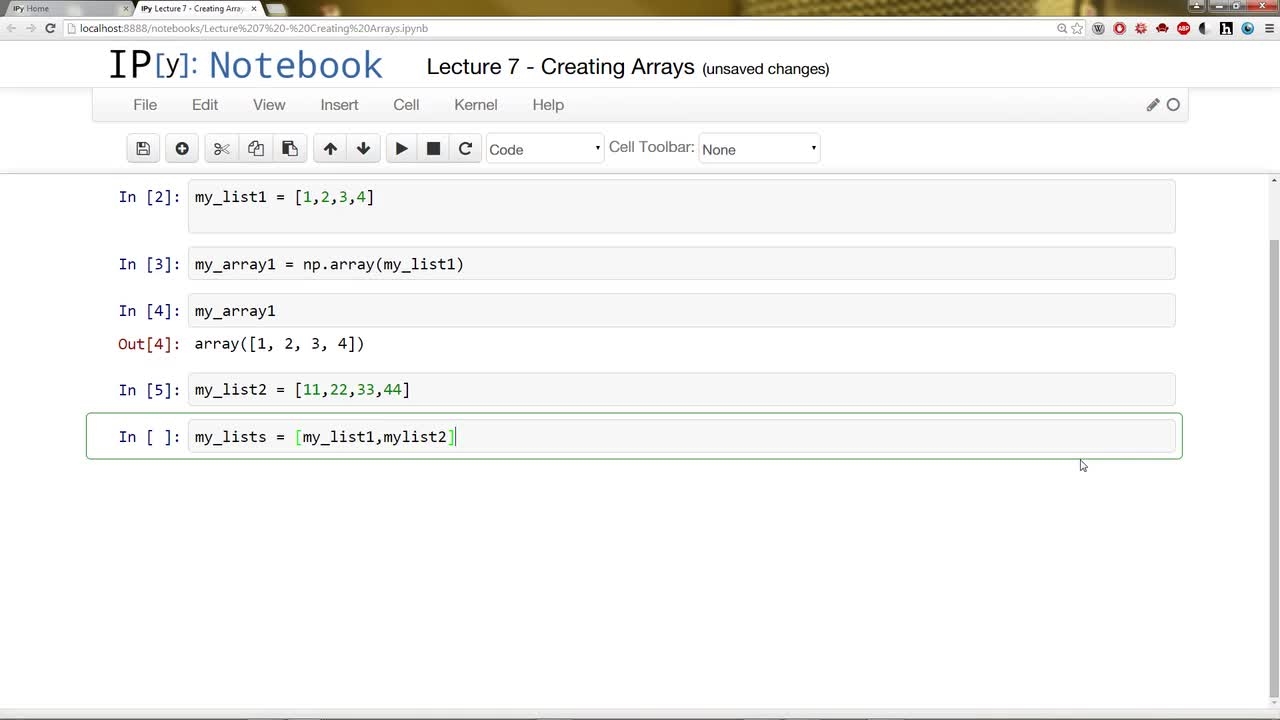Move selected cell up arrow
The image size is (1280, 720).
point(330,149)
